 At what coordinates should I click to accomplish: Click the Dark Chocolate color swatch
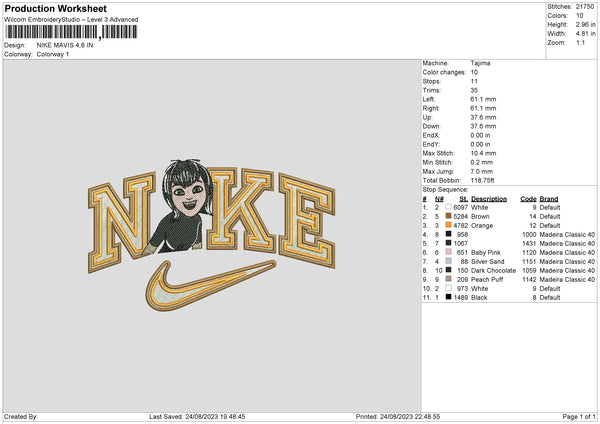(x=448, y=270)
